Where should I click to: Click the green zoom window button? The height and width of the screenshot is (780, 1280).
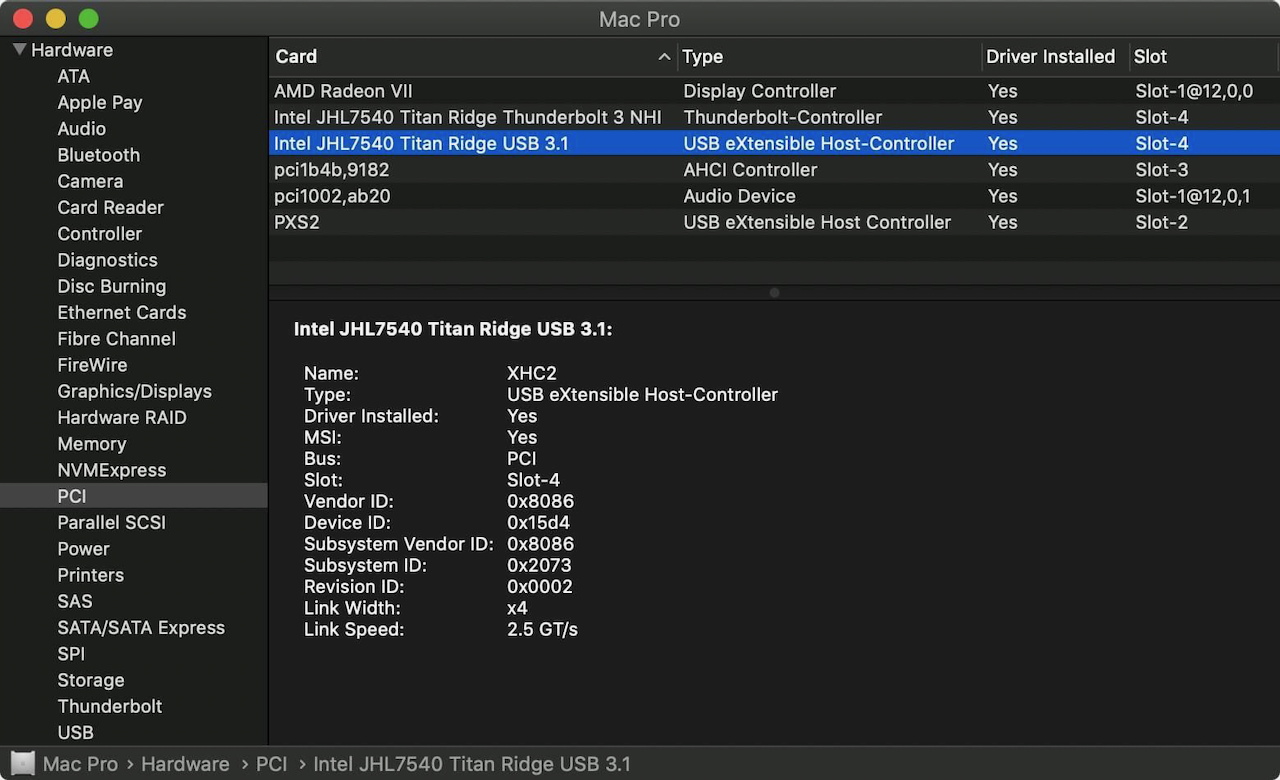88,19
